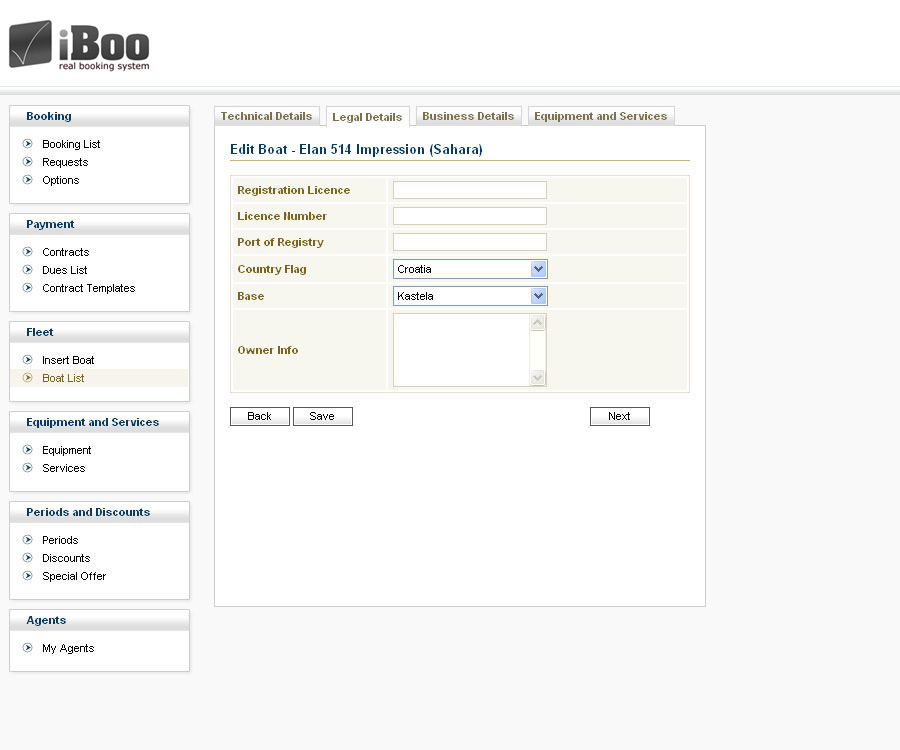Screen dimensions: 900x750
Task: Click the arrow icon beside Insert Boat
Action: pos(28,360)
